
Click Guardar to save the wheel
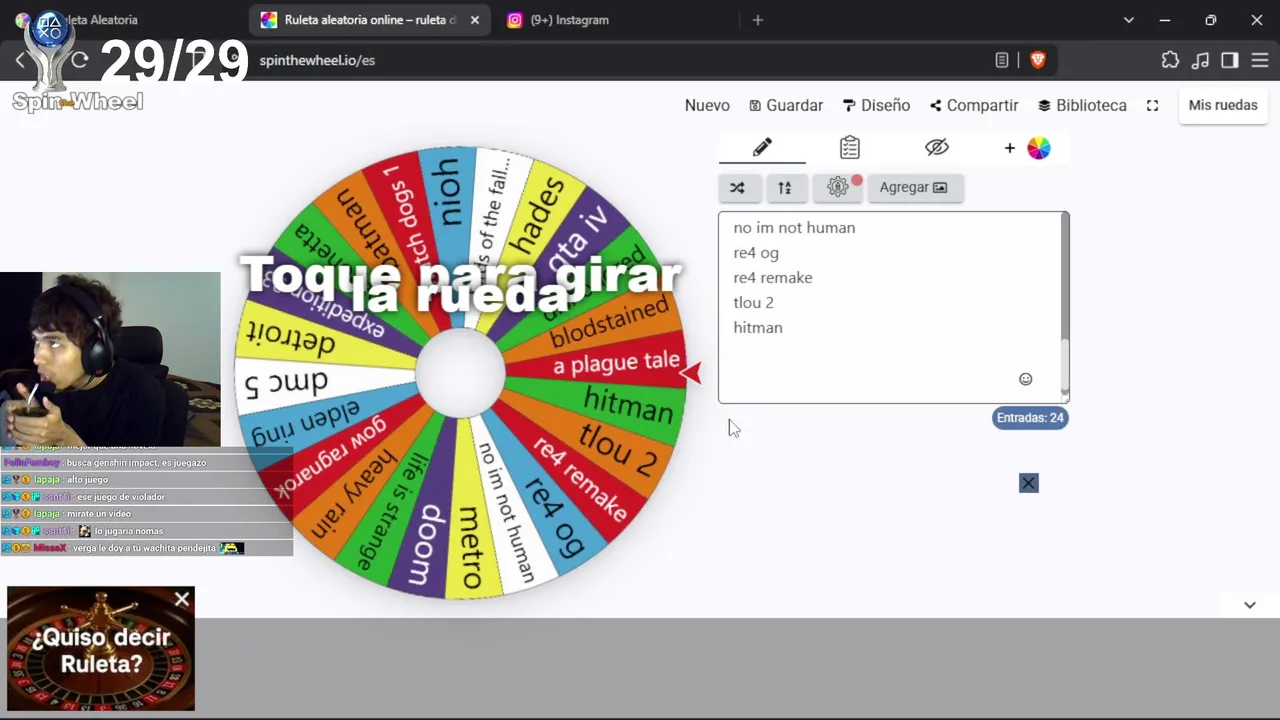pyautogui.click(x=786, y=105)
